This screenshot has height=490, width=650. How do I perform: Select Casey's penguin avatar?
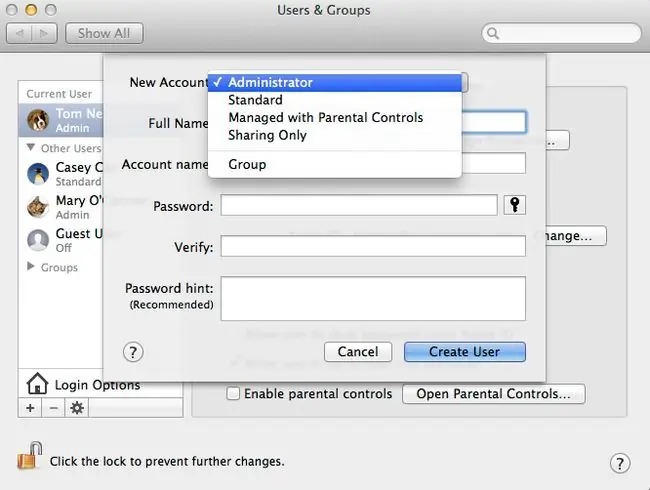[38, 174]
